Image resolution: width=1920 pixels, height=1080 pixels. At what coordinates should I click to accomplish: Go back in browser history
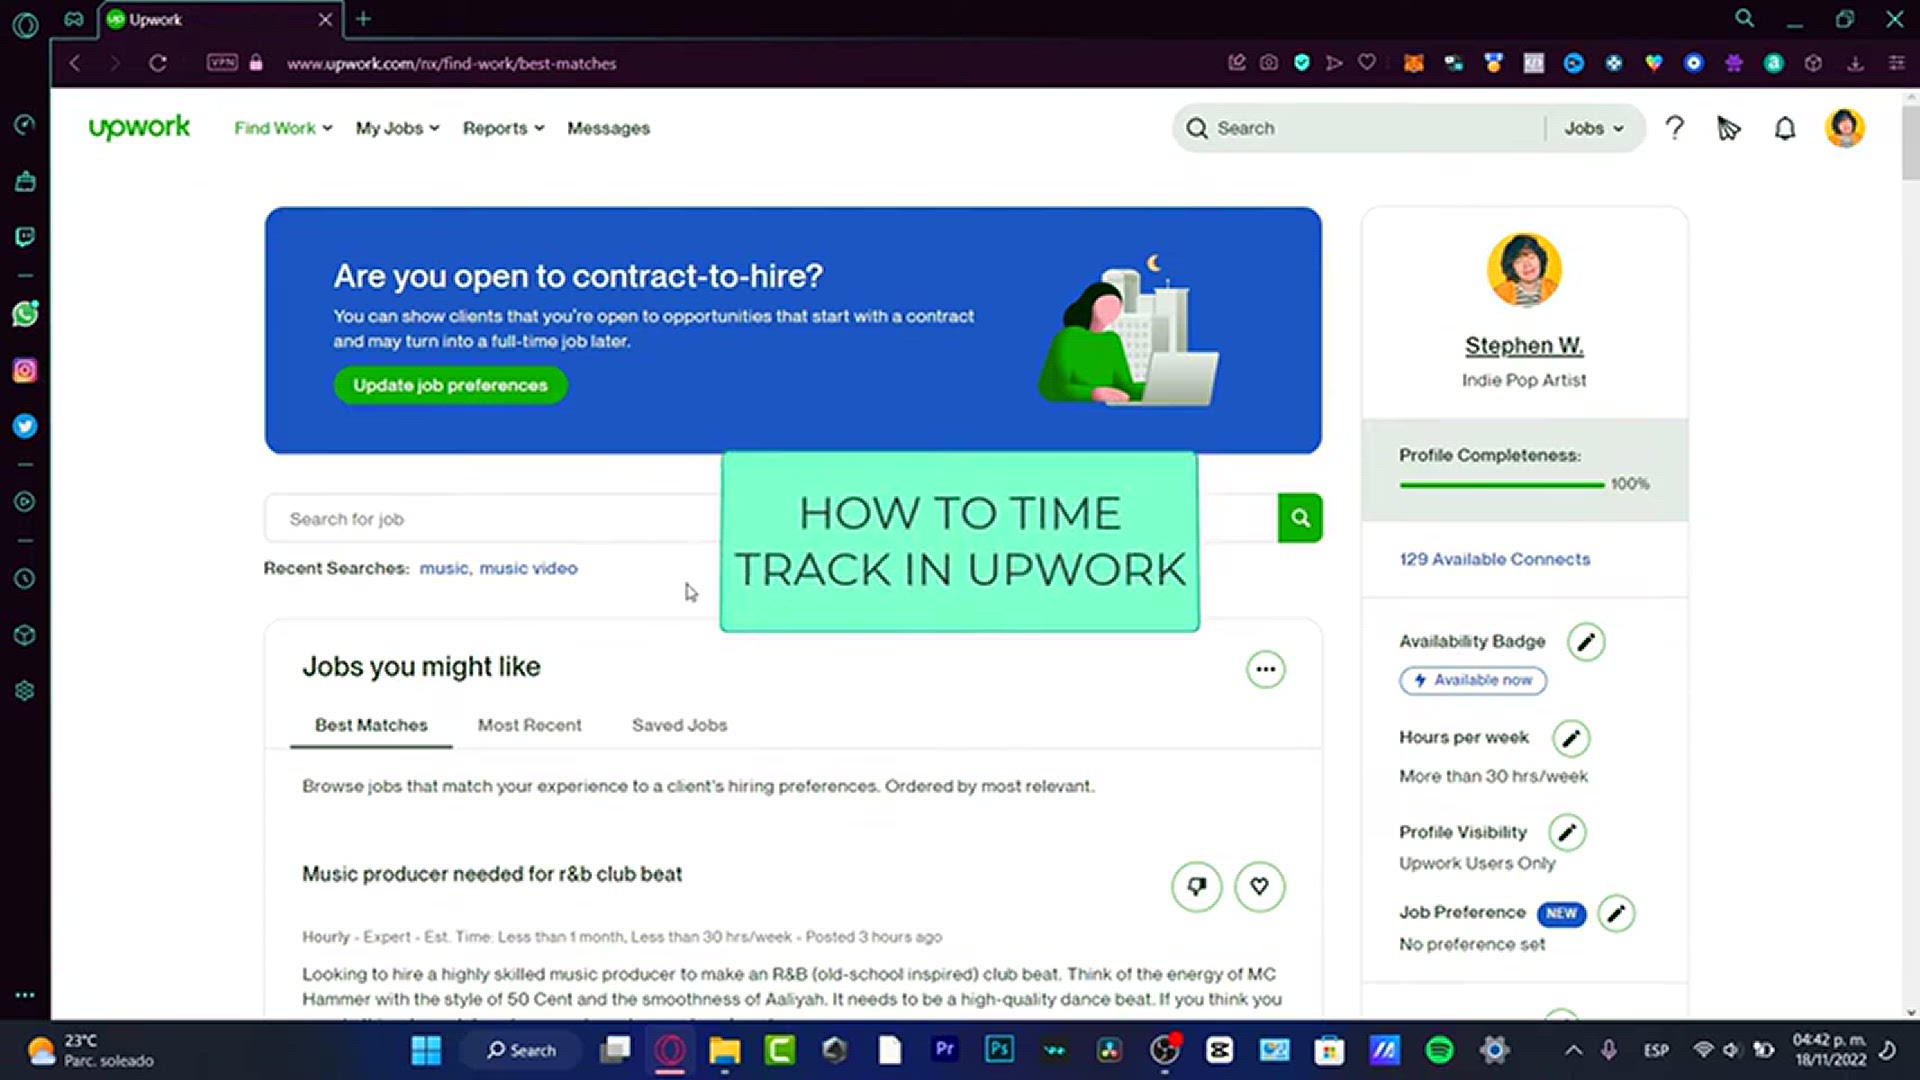[75, 63]
